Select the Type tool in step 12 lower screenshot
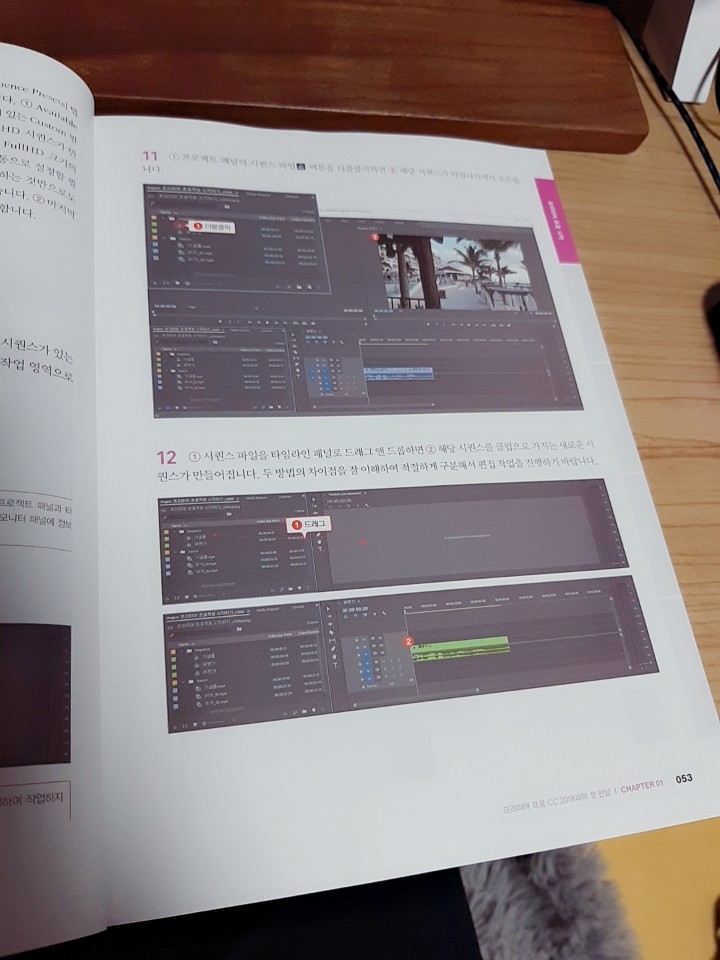Viewport: 720px width, 960px height. [x=335, y=664]
